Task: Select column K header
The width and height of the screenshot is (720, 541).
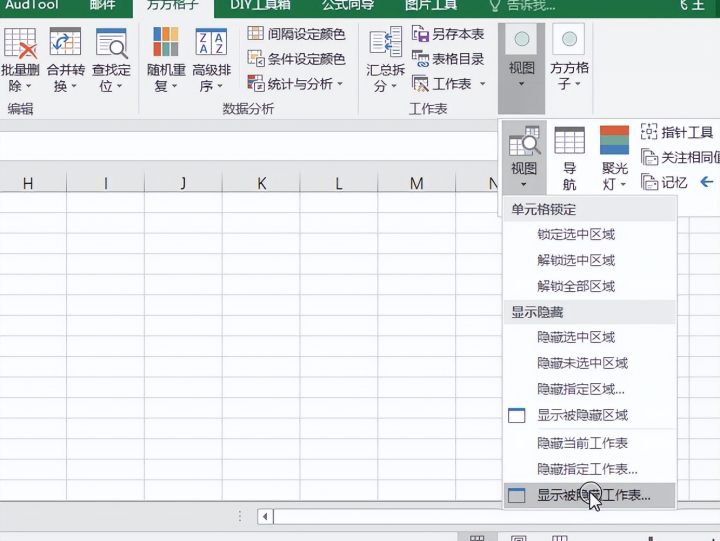Action: coord(261,183)
